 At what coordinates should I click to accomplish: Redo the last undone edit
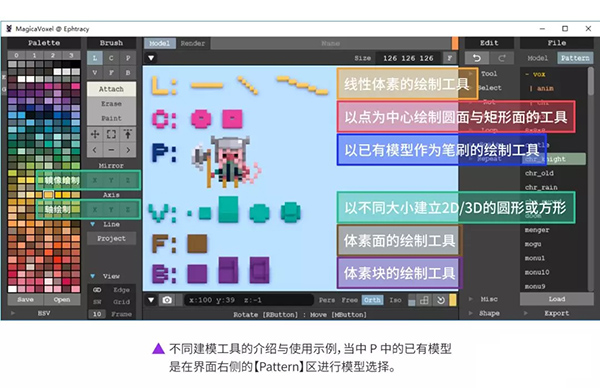point(502,58)
